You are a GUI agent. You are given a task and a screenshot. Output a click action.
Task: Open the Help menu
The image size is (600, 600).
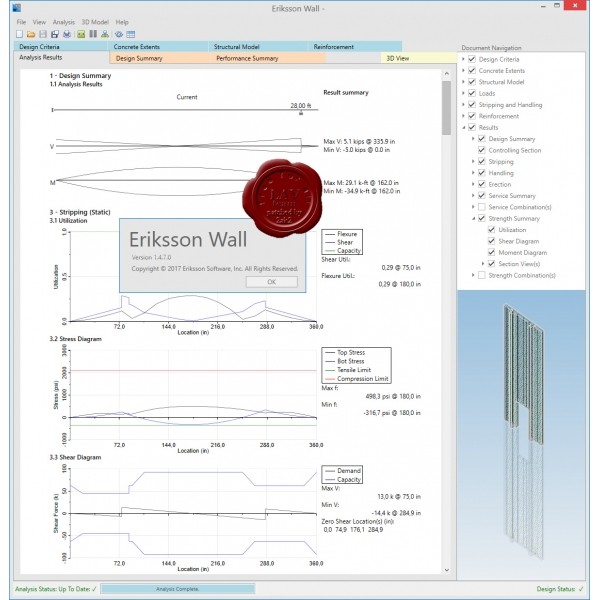tap(122, 22)
